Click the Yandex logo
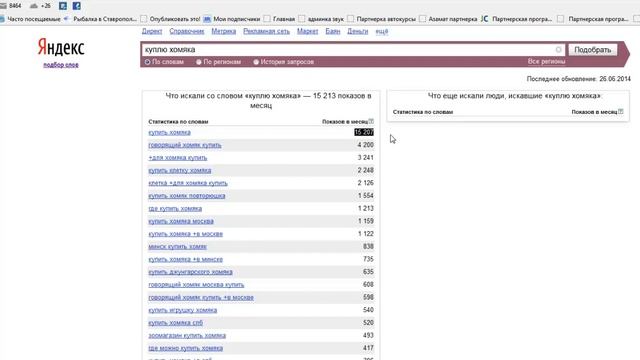The image size is (640, 360). [x=61, y=47]
